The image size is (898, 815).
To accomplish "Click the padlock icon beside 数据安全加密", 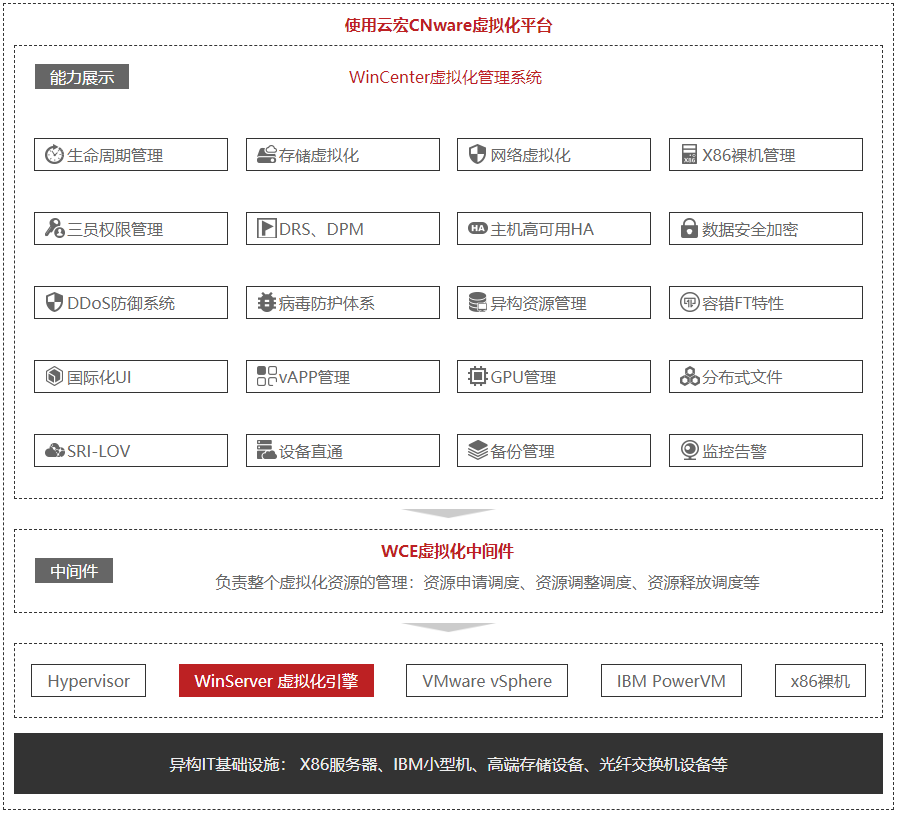I will (689, 229).
